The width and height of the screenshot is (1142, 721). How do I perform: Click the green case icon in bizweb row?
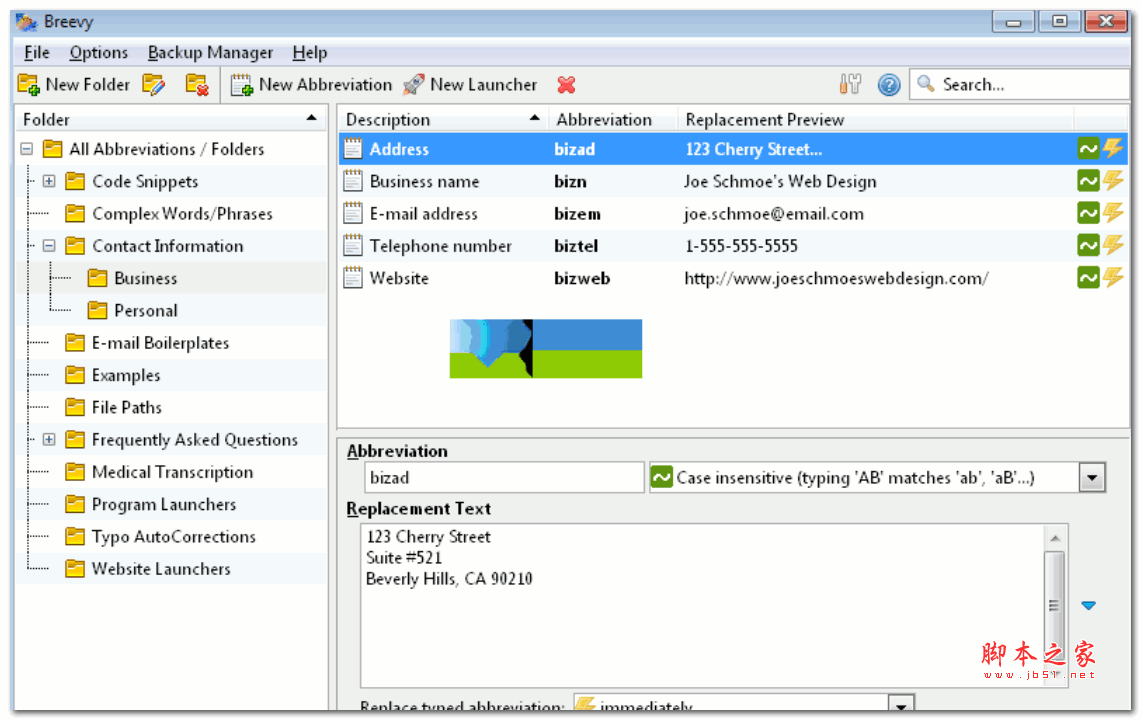coord(1088,277)
